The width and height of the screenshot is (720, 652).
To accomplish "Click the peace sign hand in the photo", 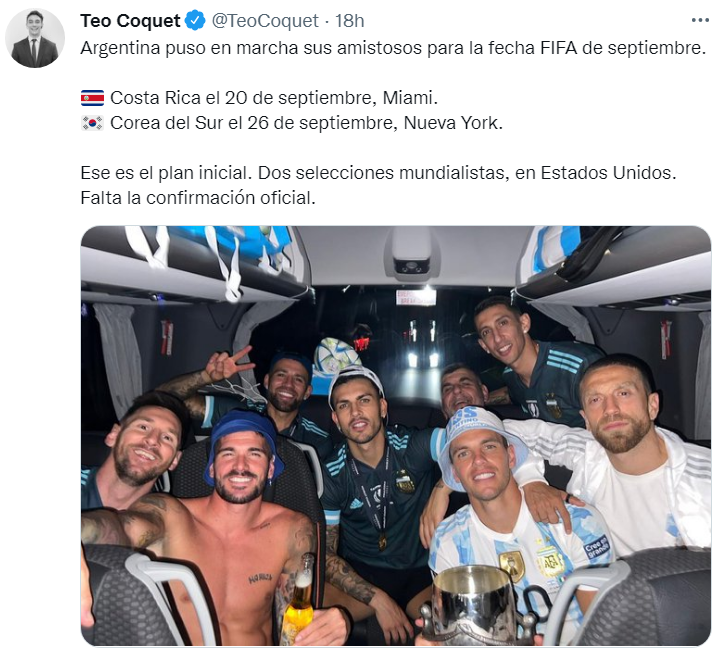I will tap(226, 362).
